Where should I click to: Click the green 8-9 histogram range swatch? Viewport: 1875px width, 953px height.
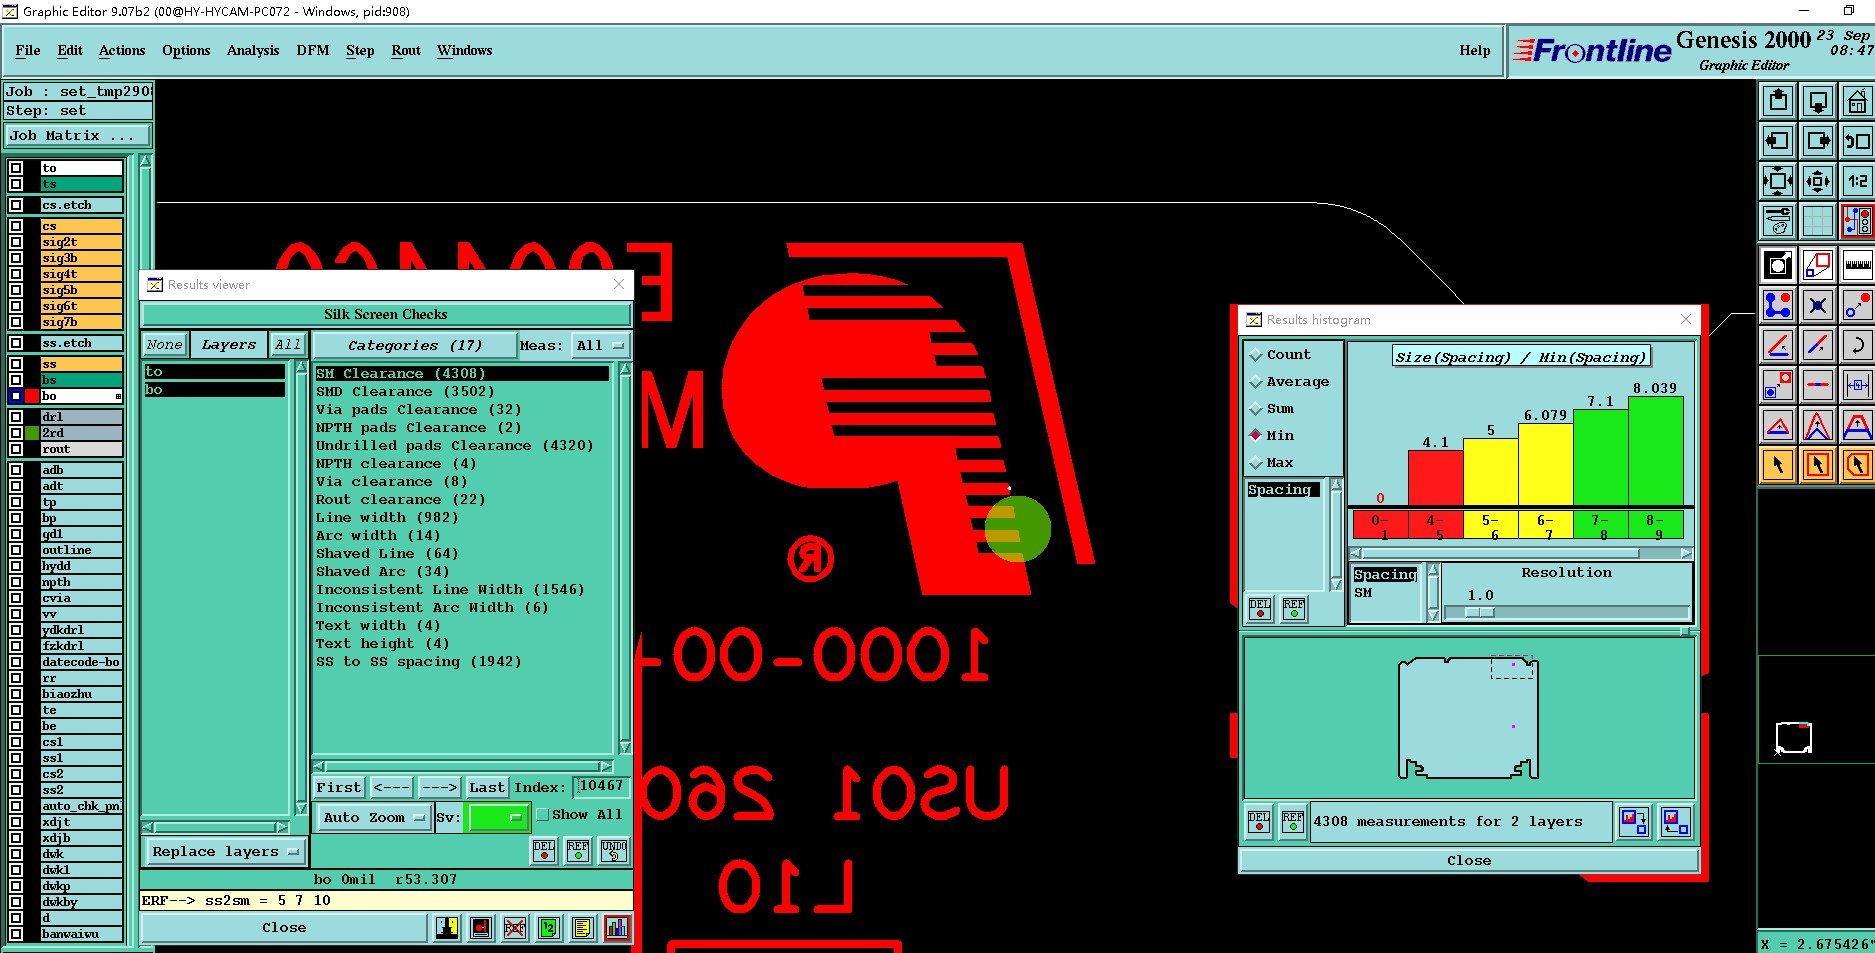(1656, 526)
